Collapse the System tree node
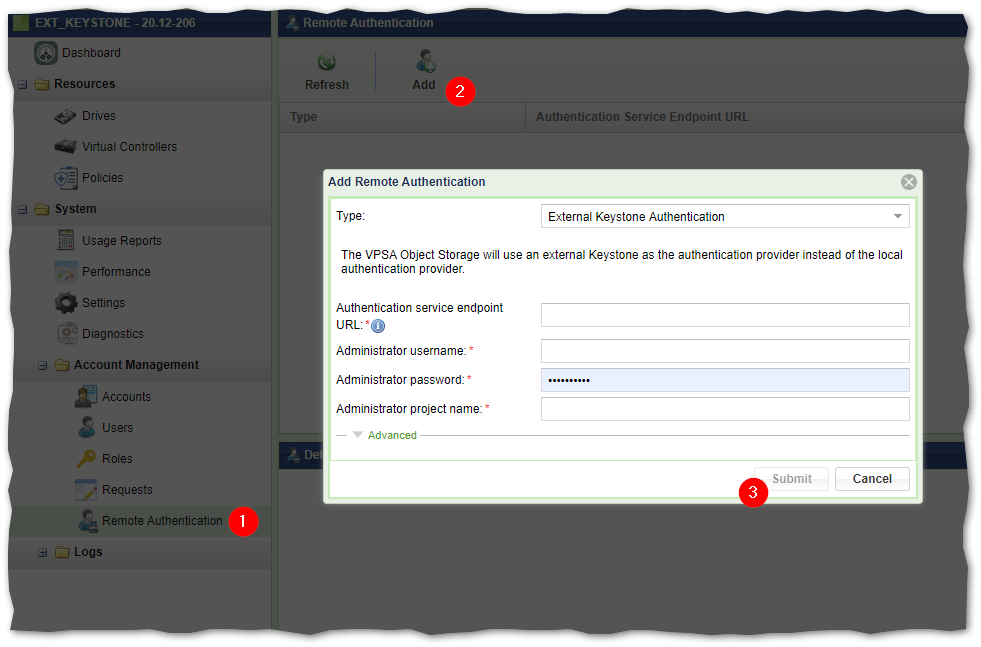981x647 pixels. [23, 210]
